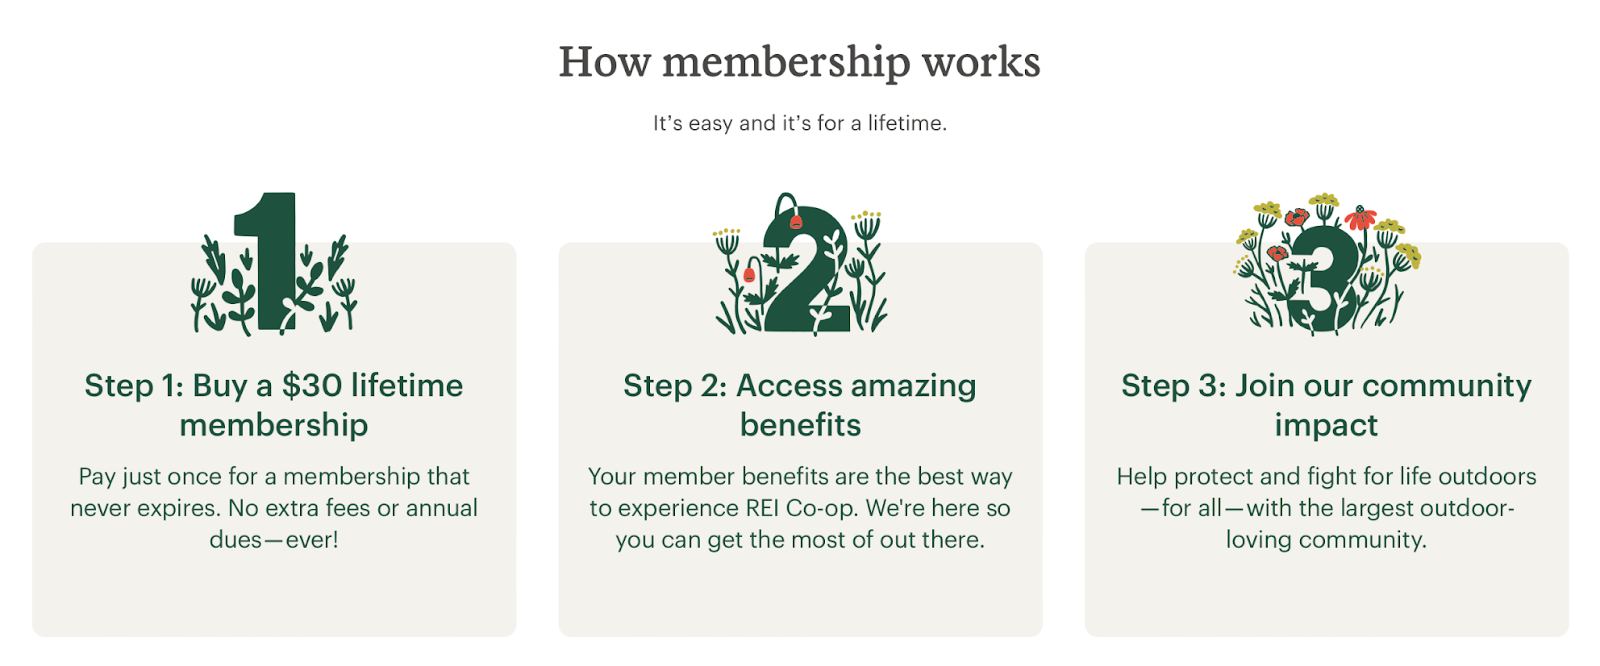1600x666 pixels.
Task: Click the "Your member benefits are the best way" paragraph
Action: 799,508
